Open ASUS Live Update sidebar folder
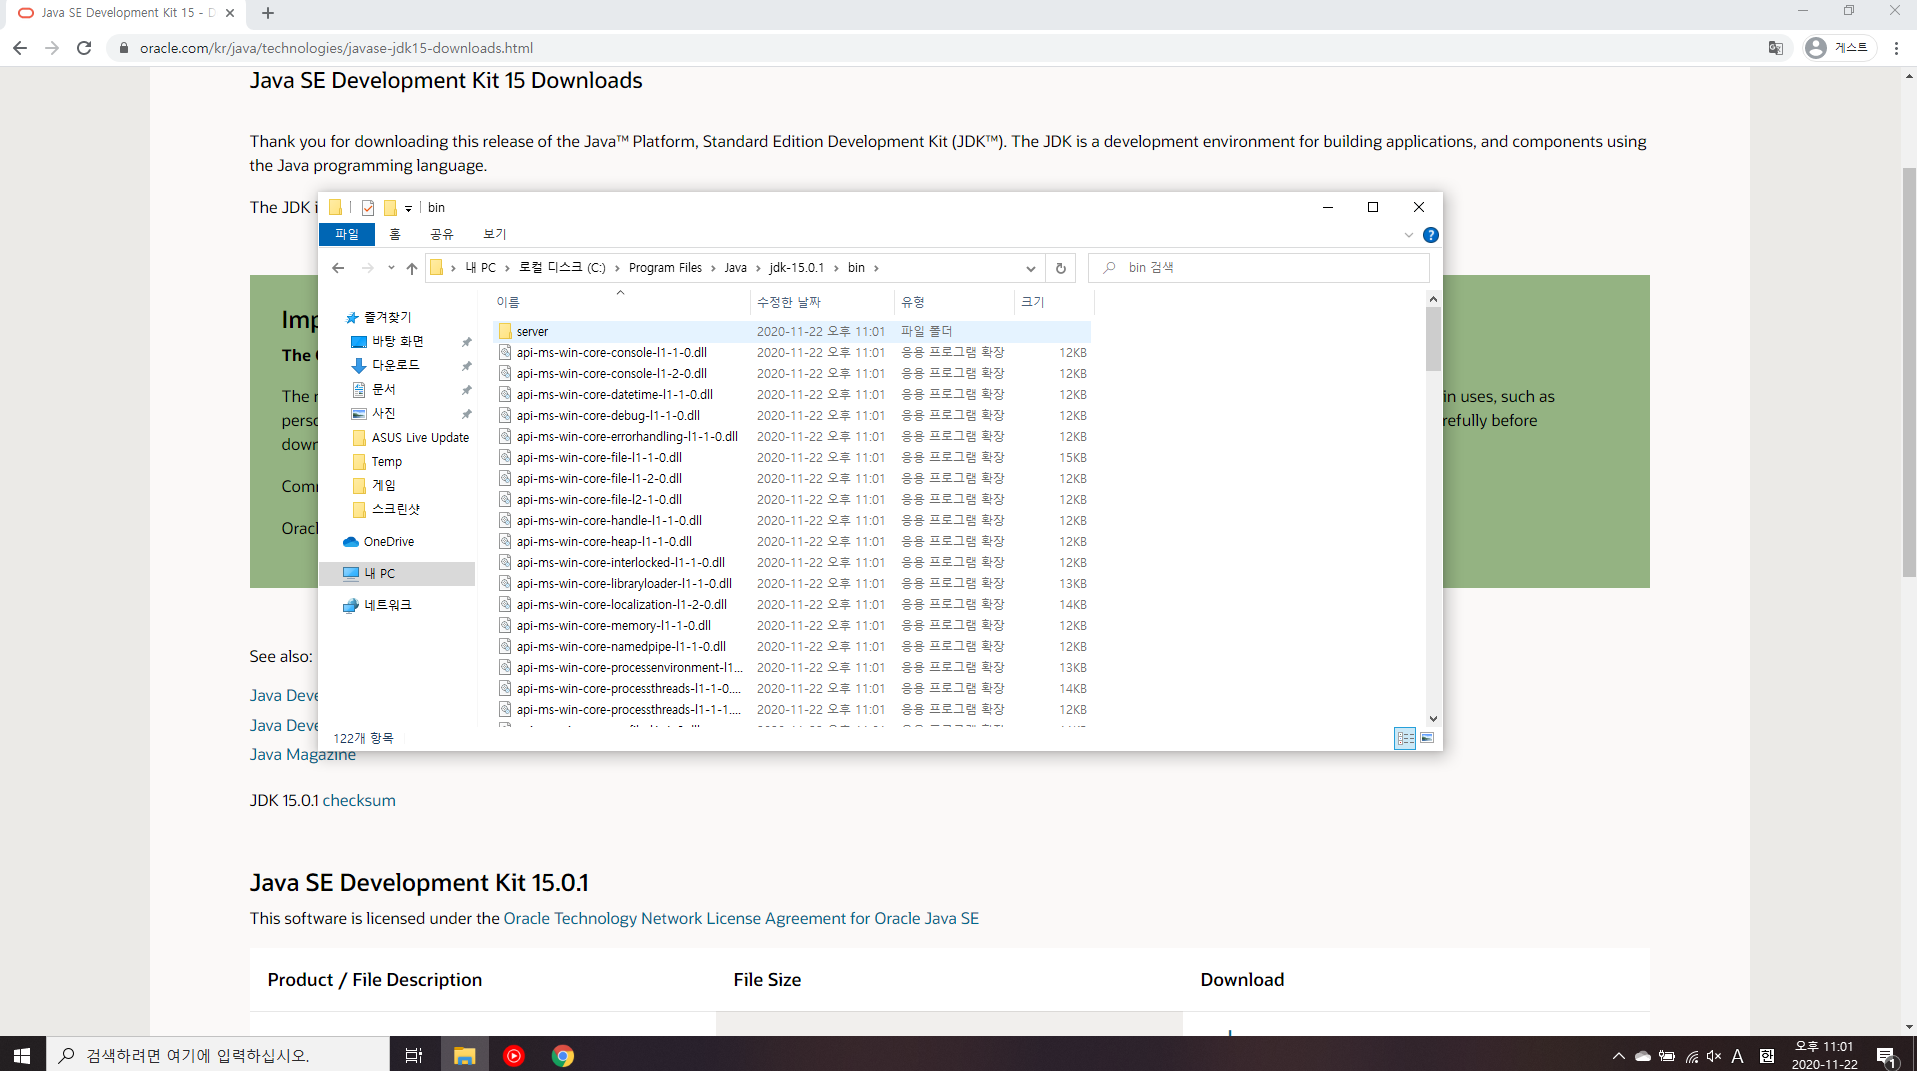 pyautogui.click(x=420, y=437)
